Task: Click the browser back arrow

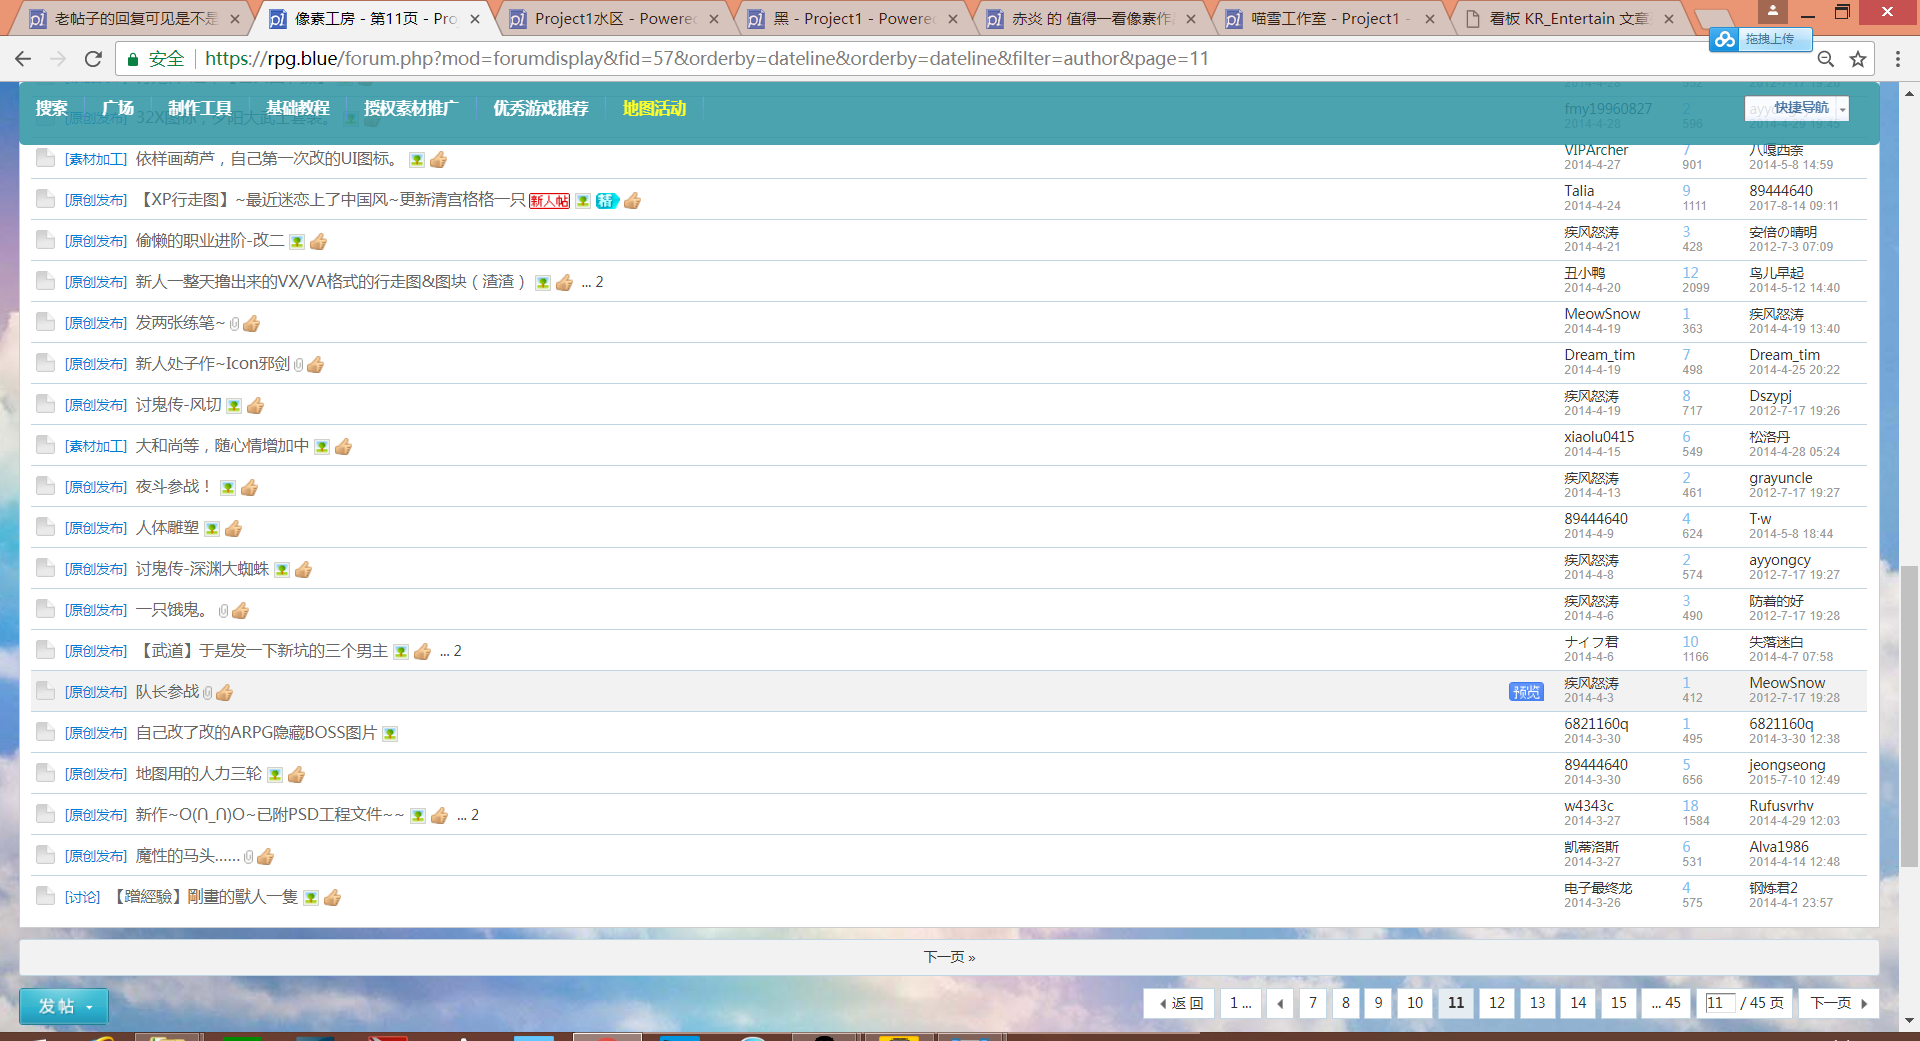Action: coord(23,59)
